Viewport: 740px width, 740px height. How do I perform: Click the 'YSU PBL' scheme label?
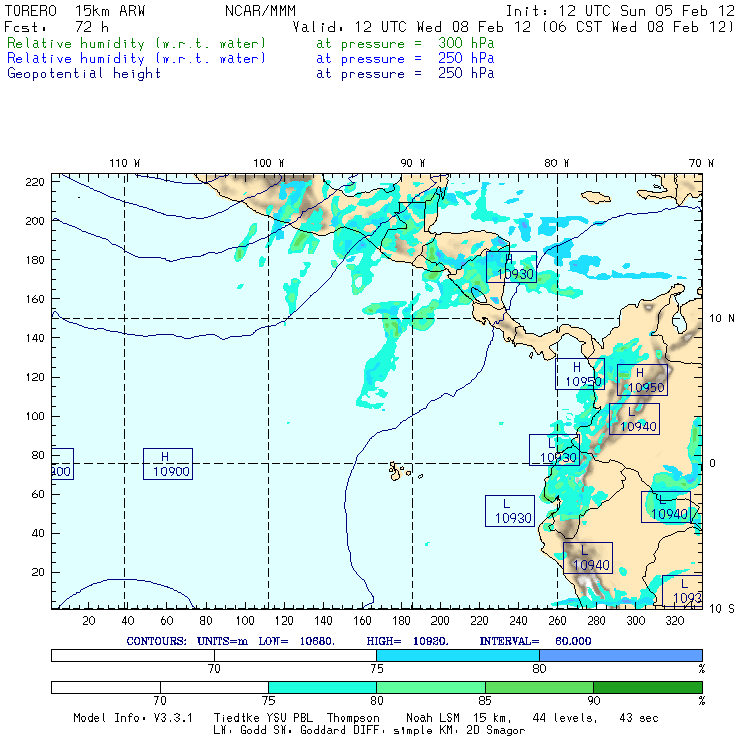coord(290,718)
